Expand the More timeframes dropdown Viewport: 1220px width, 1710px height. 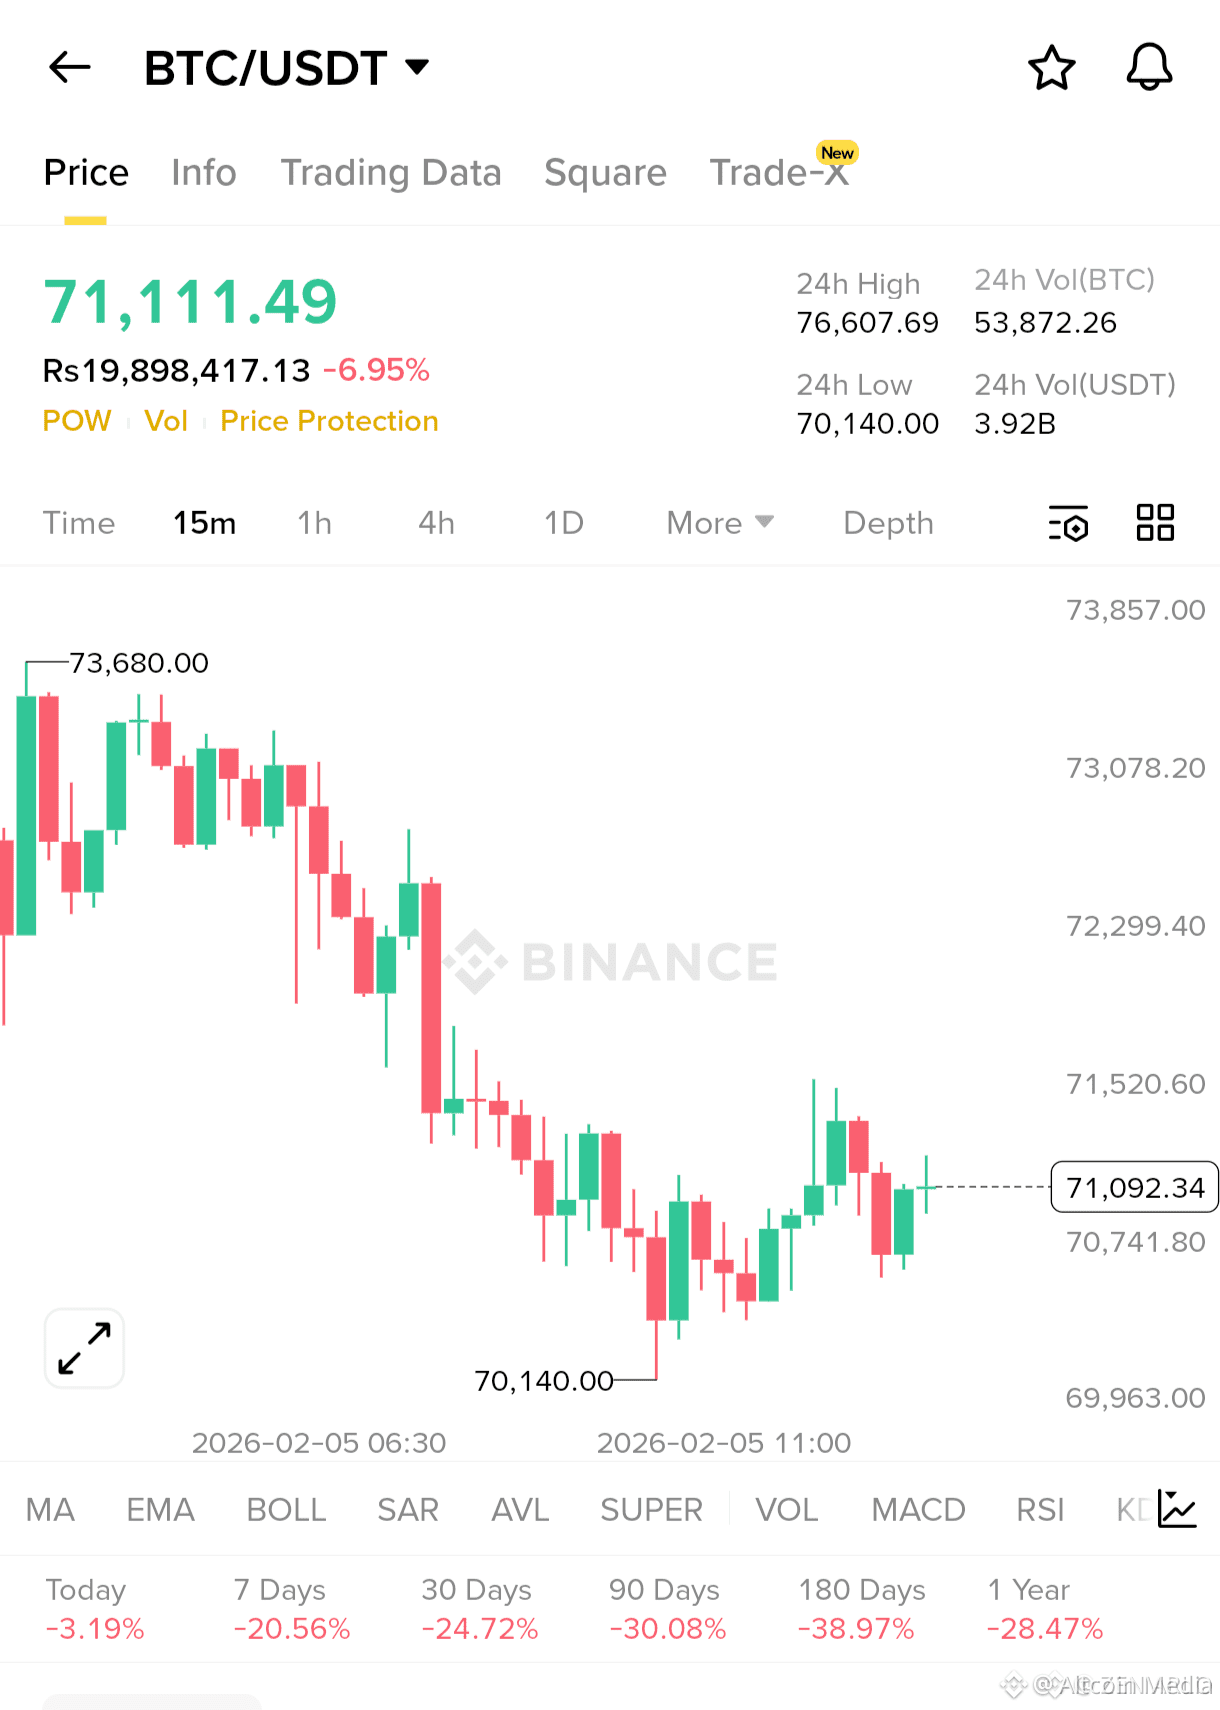720,523
